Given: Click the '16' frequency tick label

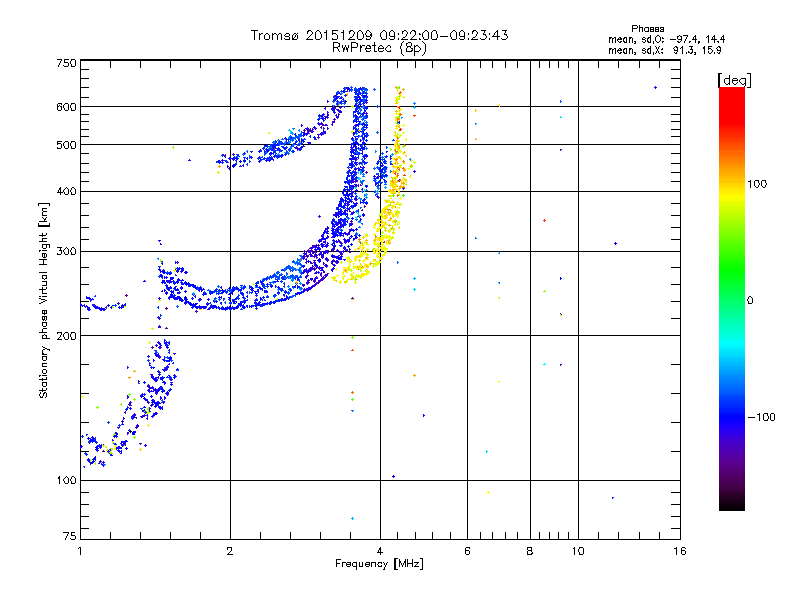Looking at the screenshot, I should (x=680, y=551).
